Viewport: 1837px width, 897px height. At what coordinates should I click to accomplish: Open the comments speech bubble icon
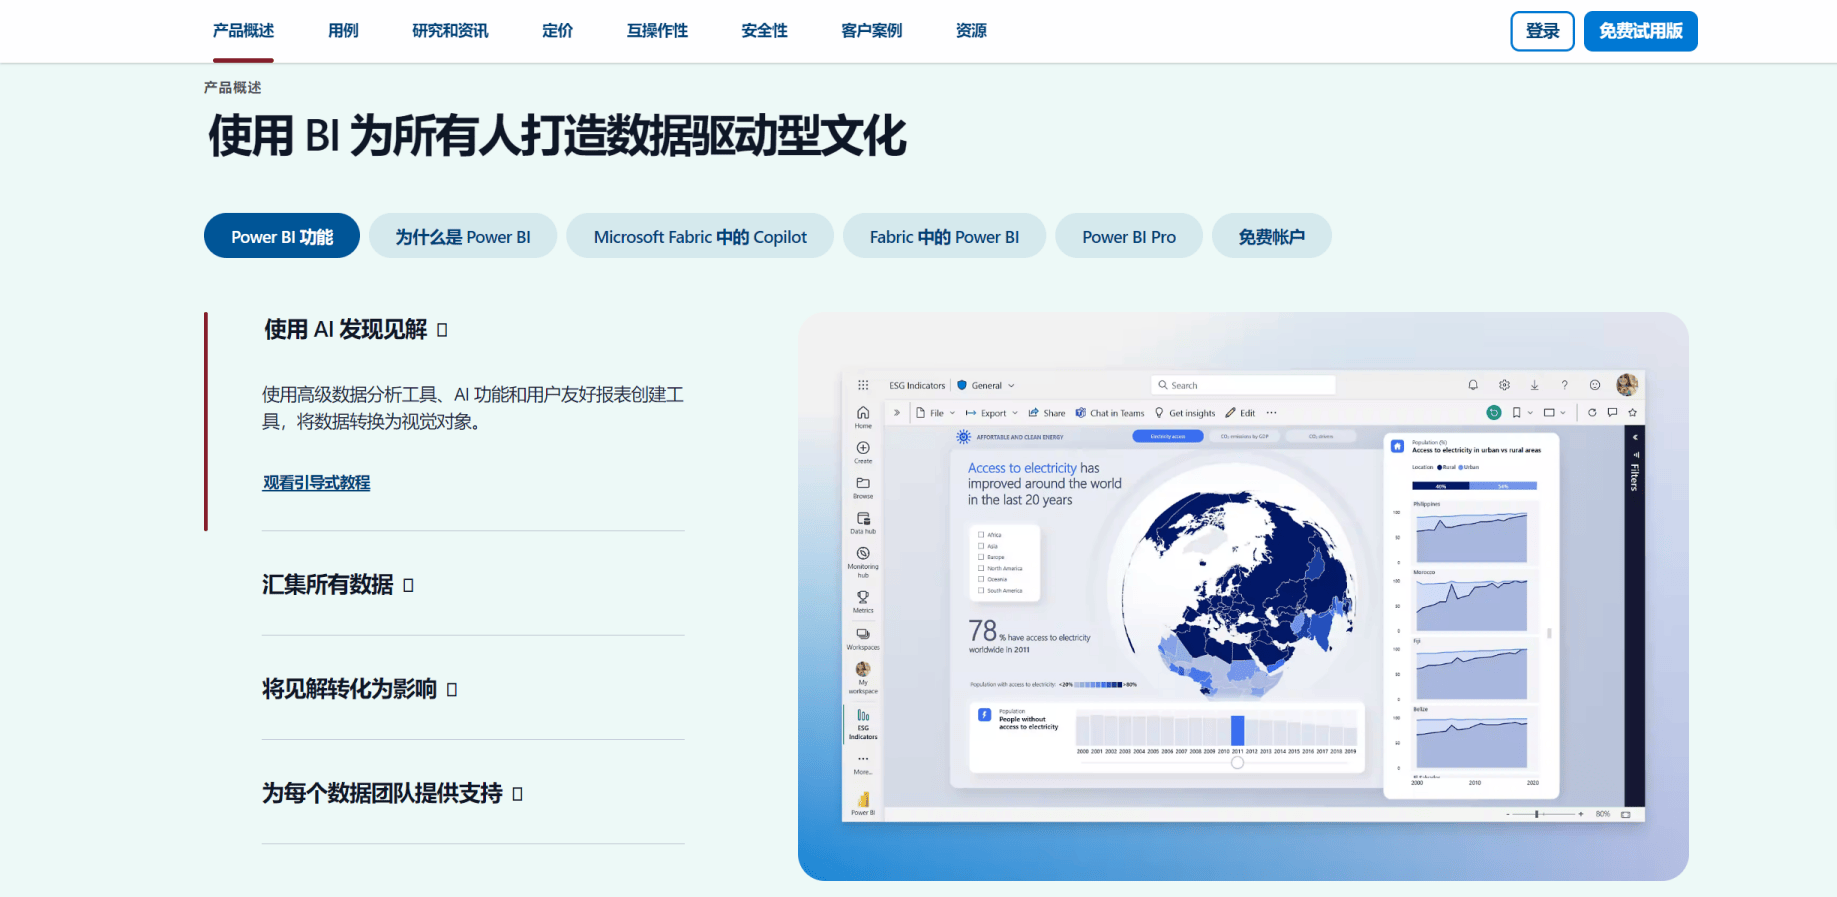coord(1612,412)
